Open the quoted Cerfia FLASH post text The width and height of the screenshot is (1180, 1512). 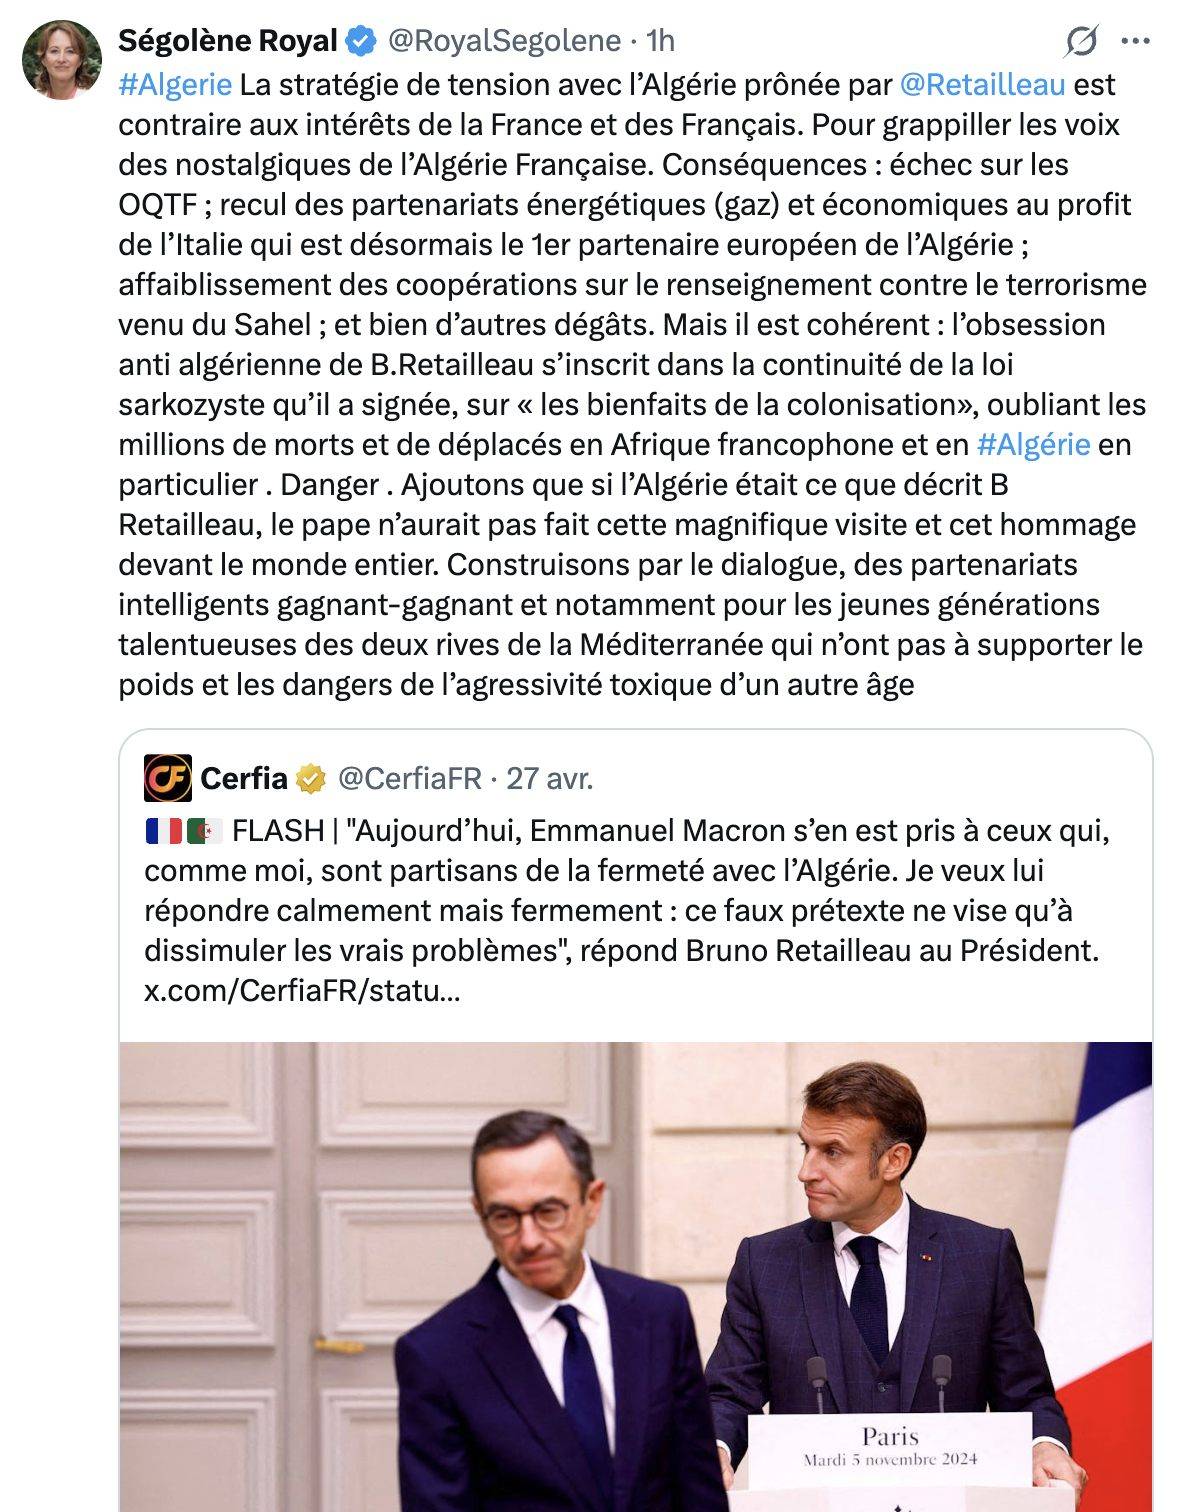click(x=620, y=890)
